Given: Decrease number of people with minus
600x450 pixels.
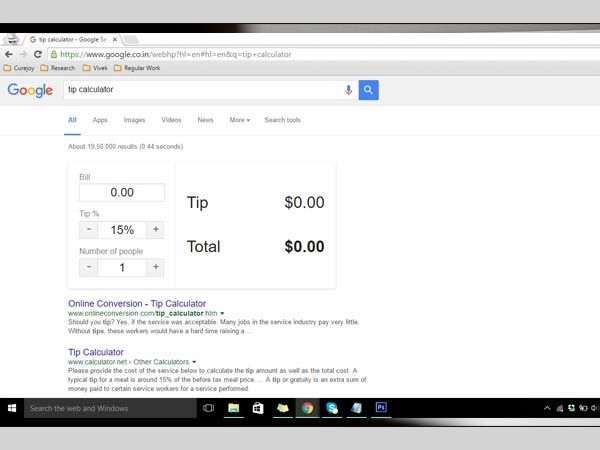Looking at the screenshot, I should [x=89, y=267].
